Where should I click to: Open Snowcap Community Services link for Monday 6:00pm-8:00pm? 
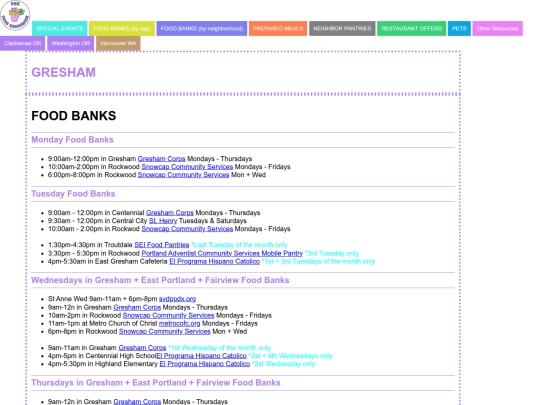(183, 175)
